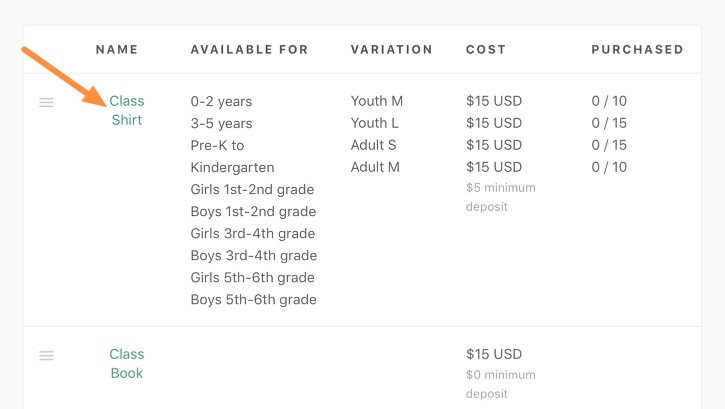Open the Class Shirt item link

pos(127,110)
